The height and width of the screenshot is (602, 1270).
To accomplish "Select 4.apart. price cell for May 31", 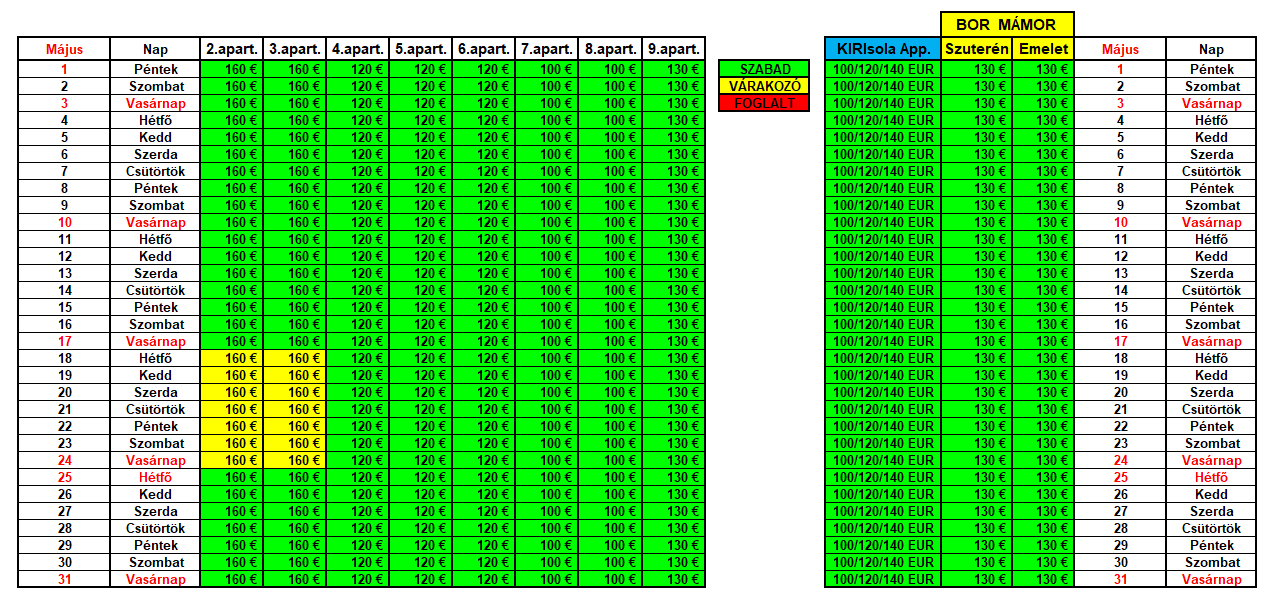I will pyautogui.click(x=358, y=579).
